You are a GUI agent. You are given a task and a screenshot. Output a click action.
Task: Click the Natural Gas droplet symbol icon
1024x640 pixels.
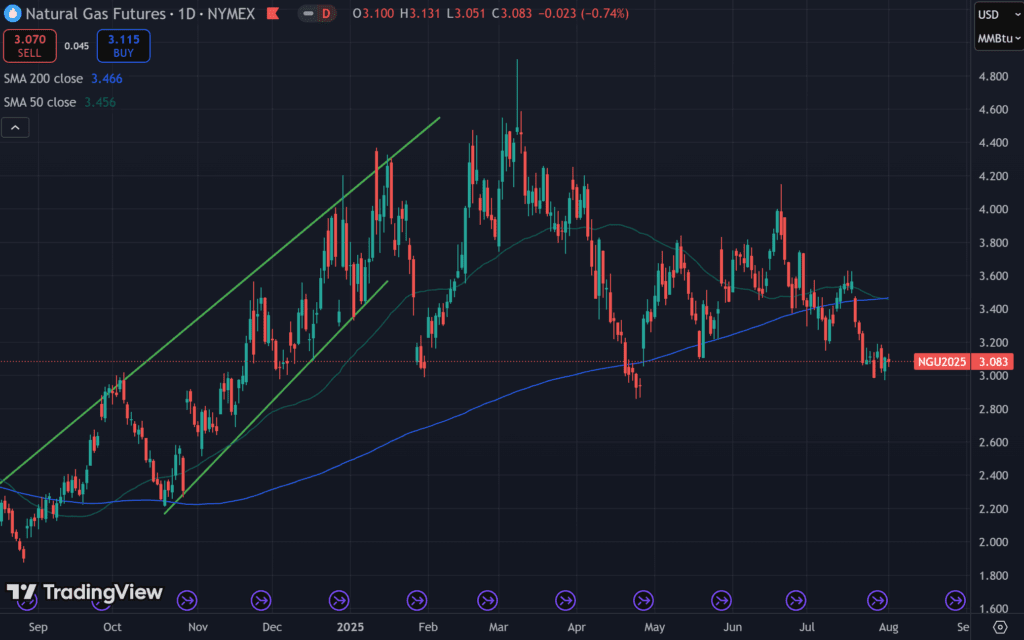click(x=11, y=14)
